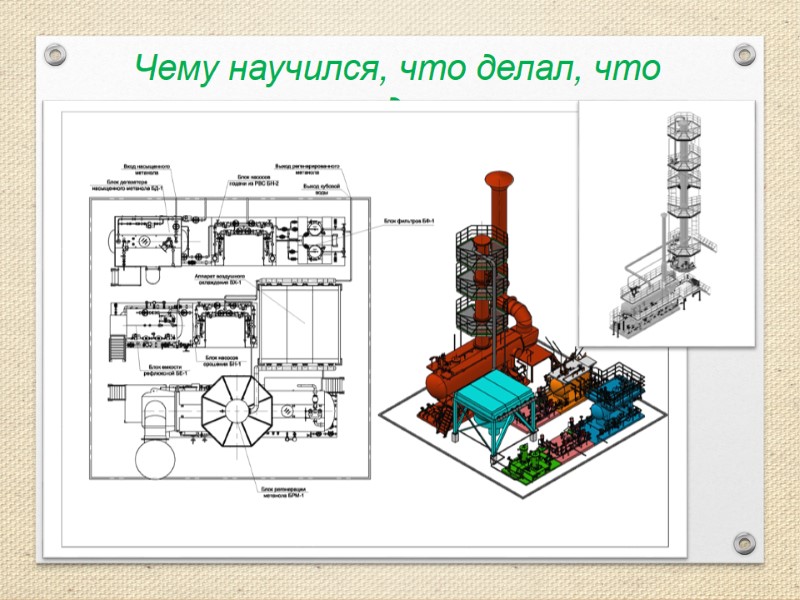Screen dimensions: 800x600
Task: Click the label "Блок емкости рефлюксной БЕ-1"
Action: coord(165,370)
